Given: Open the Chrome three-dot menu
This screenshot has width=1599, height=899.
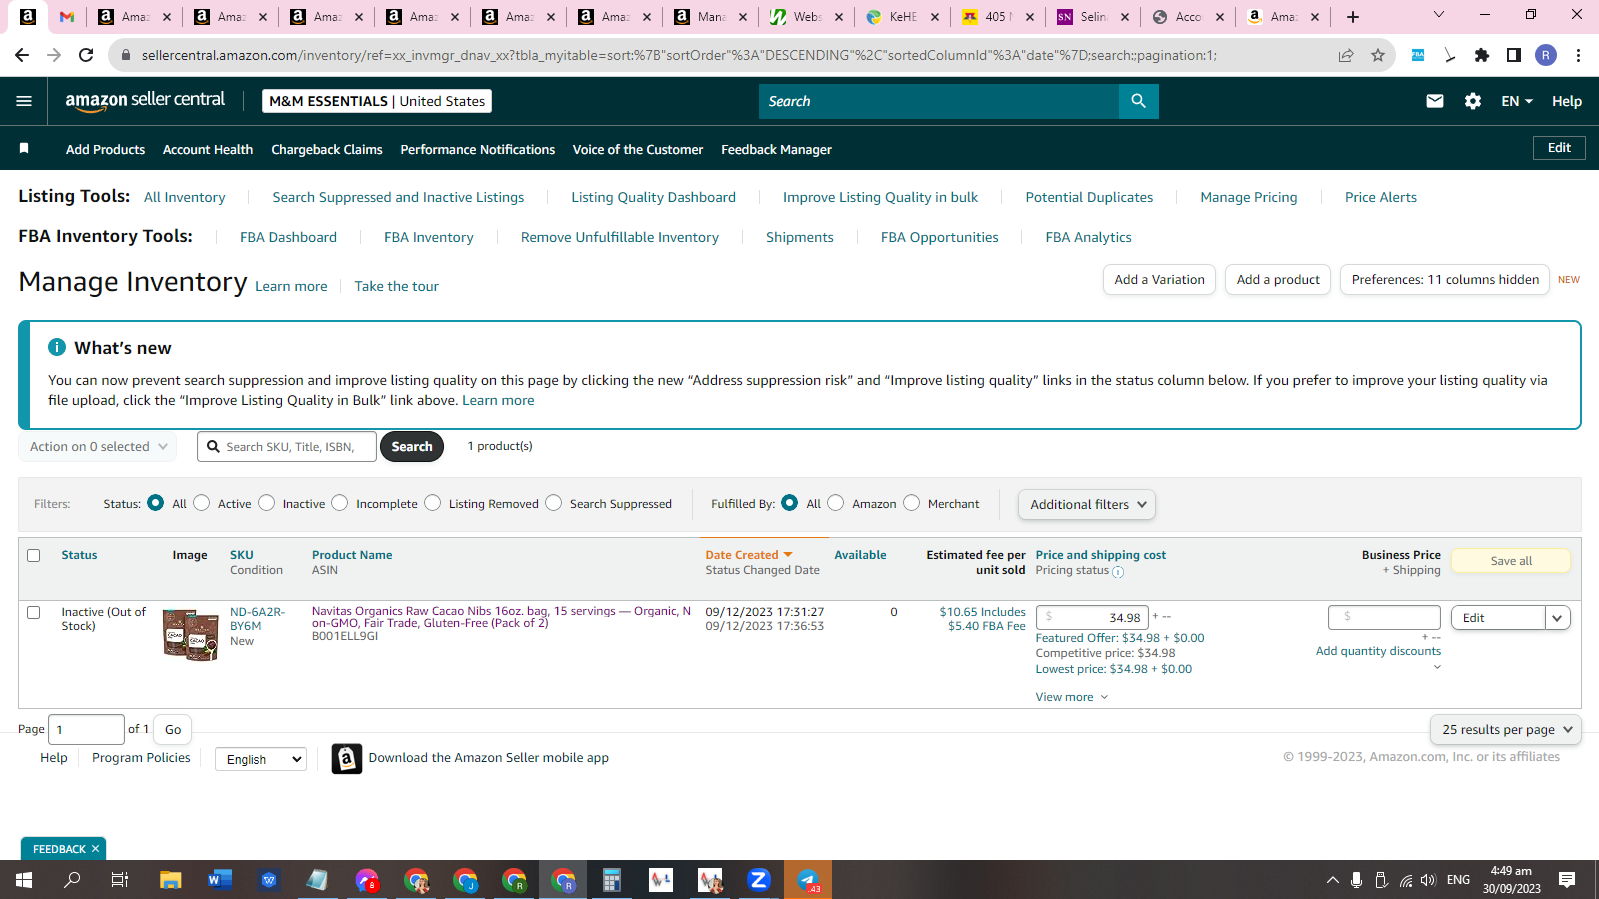Looking at the screenshot, I should pyautogui.click(x=1578, y=55).
